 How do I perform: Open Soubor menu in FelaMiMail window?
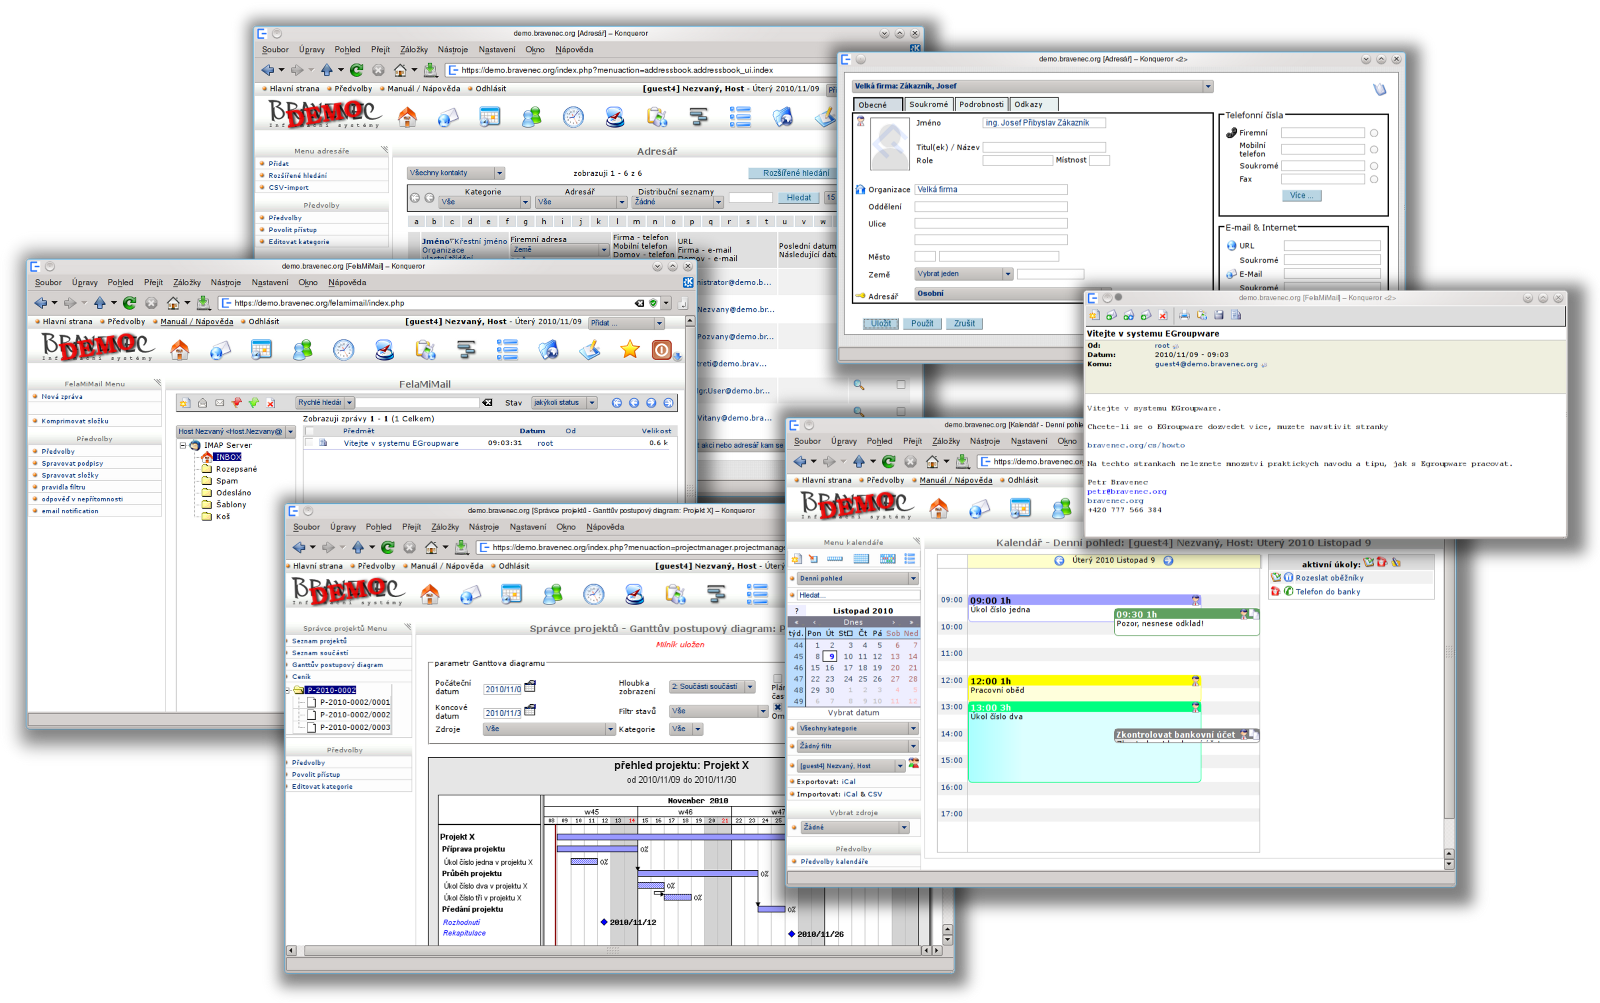click(x=48, y=283)
